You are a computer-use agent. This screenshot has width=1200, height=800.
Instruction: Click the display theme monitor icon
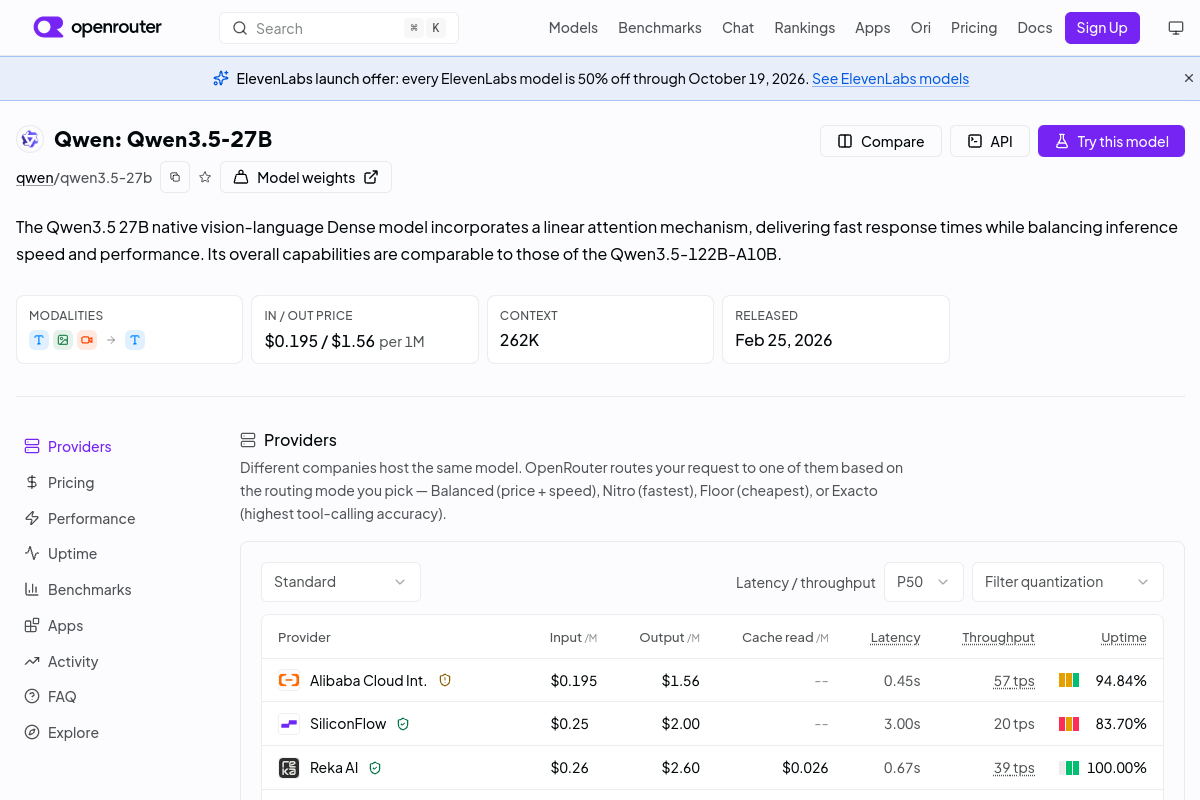(1176, 28)
